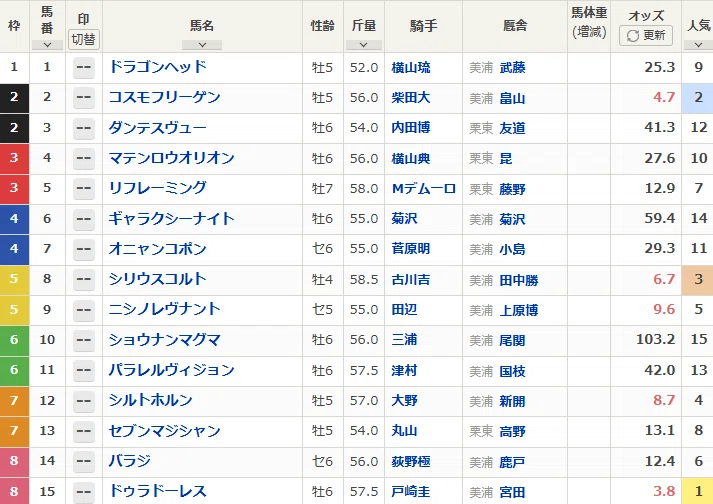This screenshot has height=504, width=713.
Task: Open trainer 武藤 stable page
Action: (x=512, y=68)
